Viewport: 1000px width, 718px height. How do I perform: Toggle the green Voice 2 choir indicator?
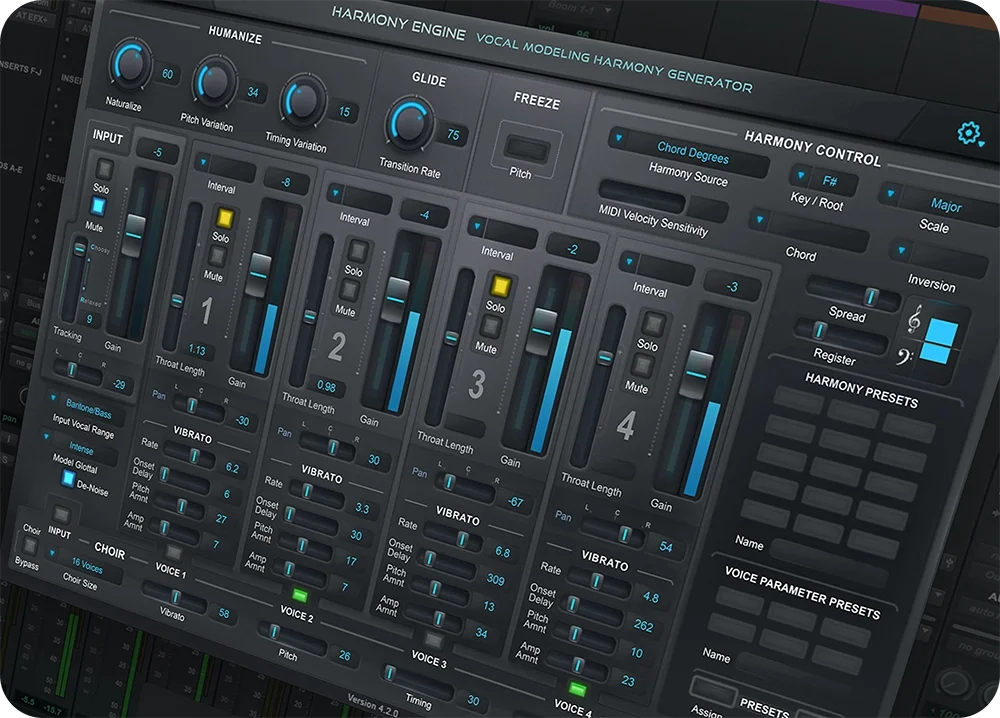tap(299, 596)
